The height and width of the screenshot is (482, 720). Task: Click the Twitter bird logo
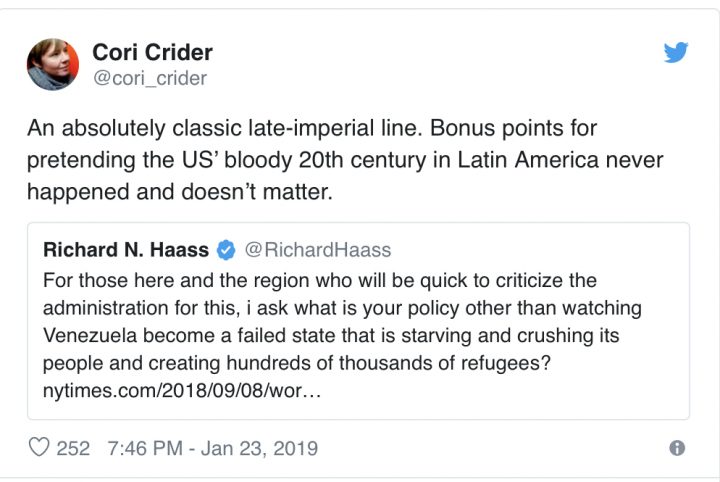click(677, 52)
